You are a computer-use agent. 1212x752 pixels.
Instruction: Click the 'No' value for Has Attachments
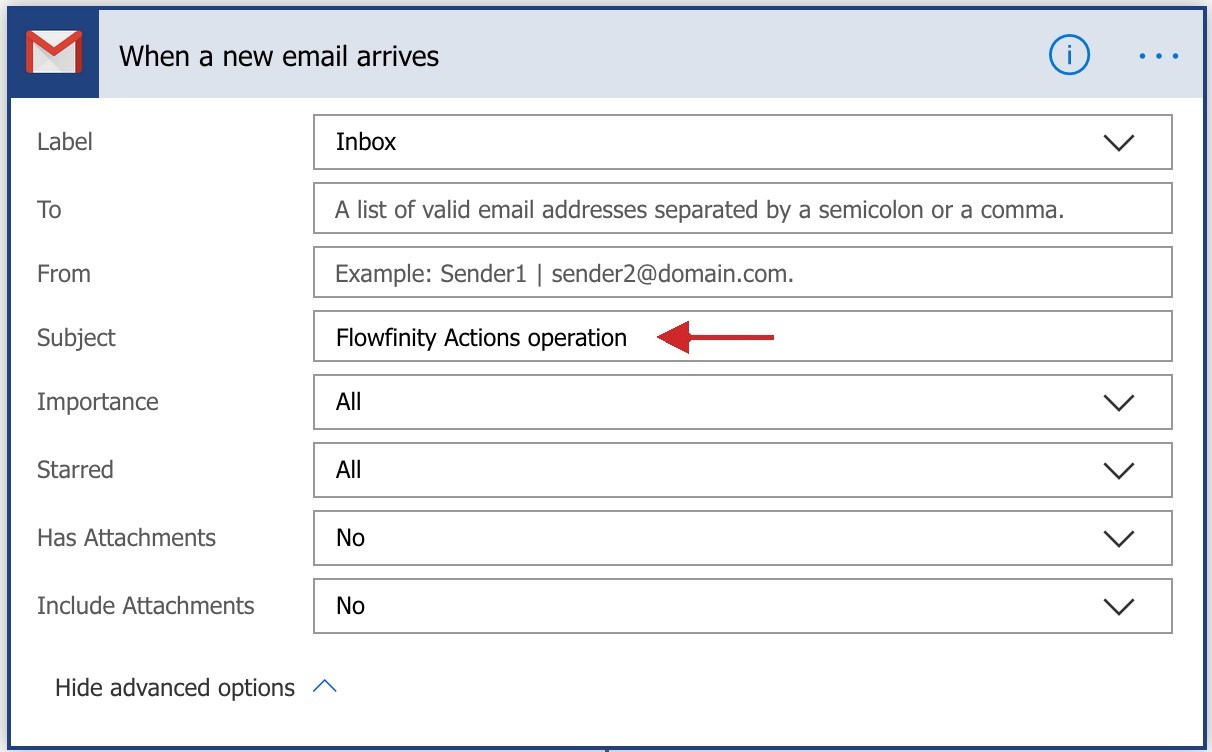pos(351,538)
